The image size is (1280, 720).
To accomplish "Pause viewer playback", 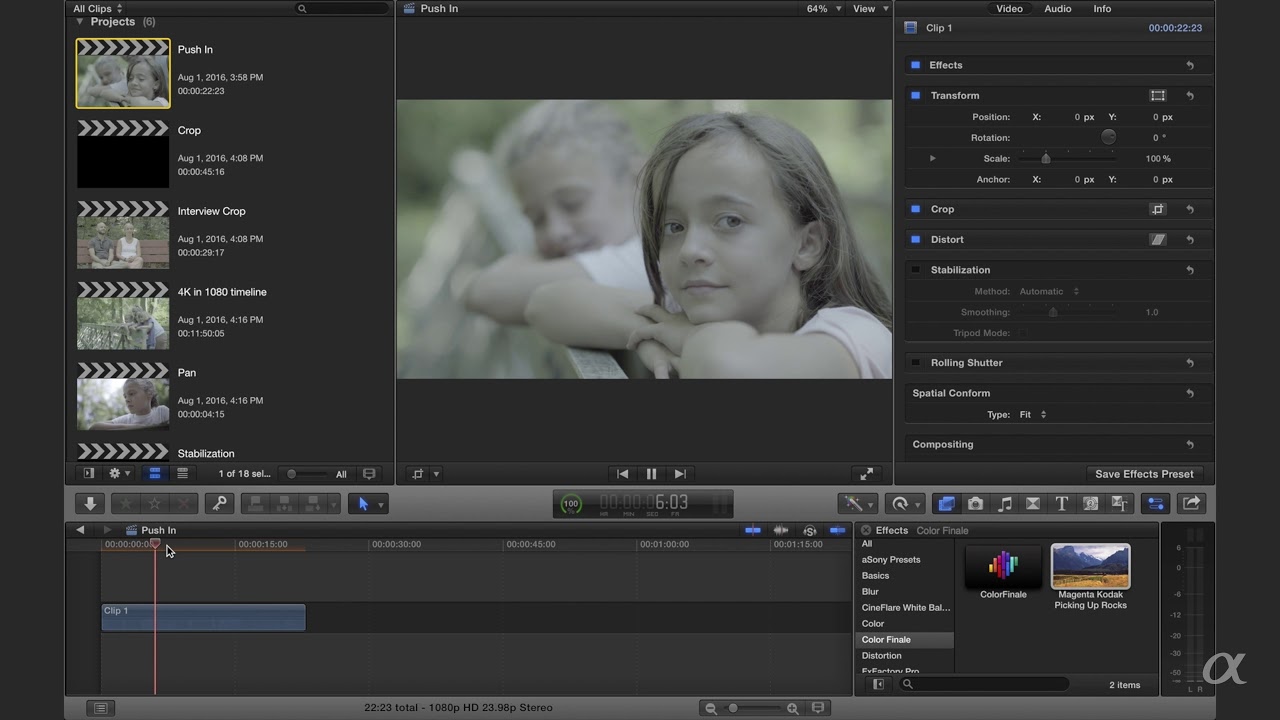I will point(651,474).
